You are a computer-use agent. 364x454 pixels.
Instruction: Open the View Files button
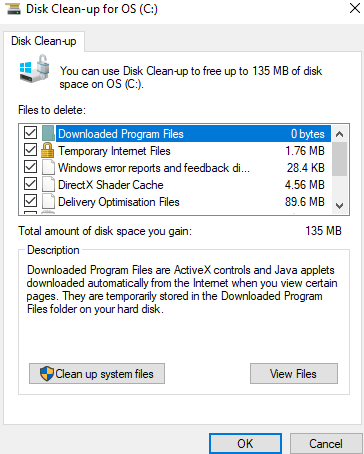[x=294, y=374]
